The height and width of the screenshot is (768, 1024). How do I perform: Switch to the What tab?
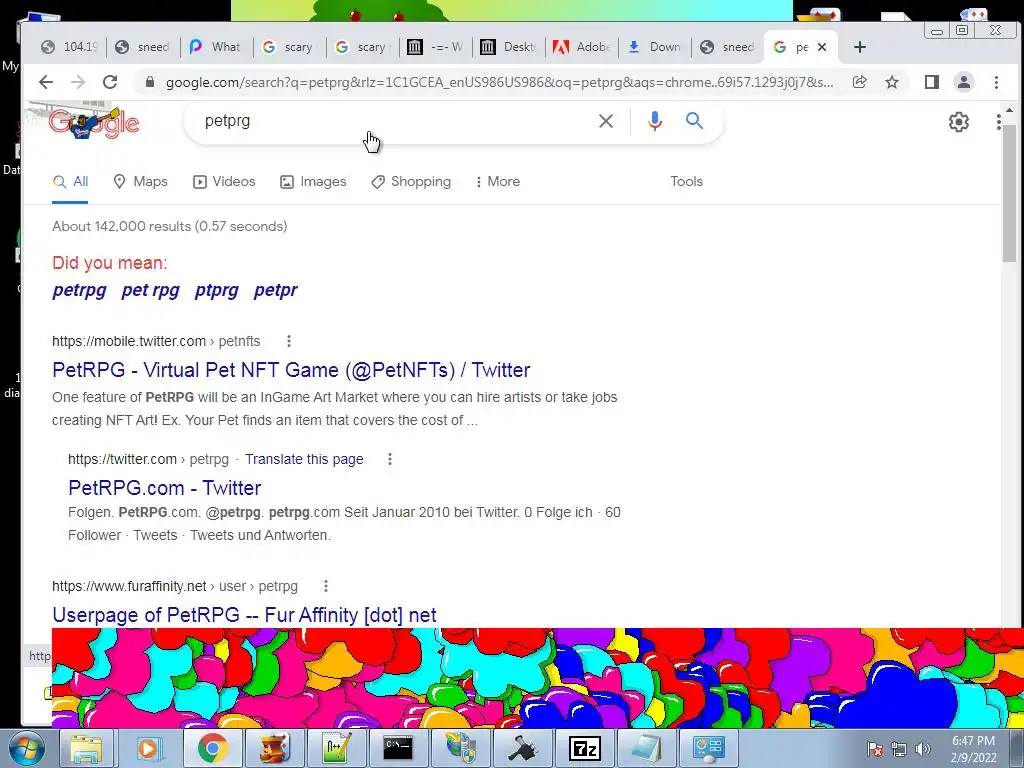pos(216,47)
